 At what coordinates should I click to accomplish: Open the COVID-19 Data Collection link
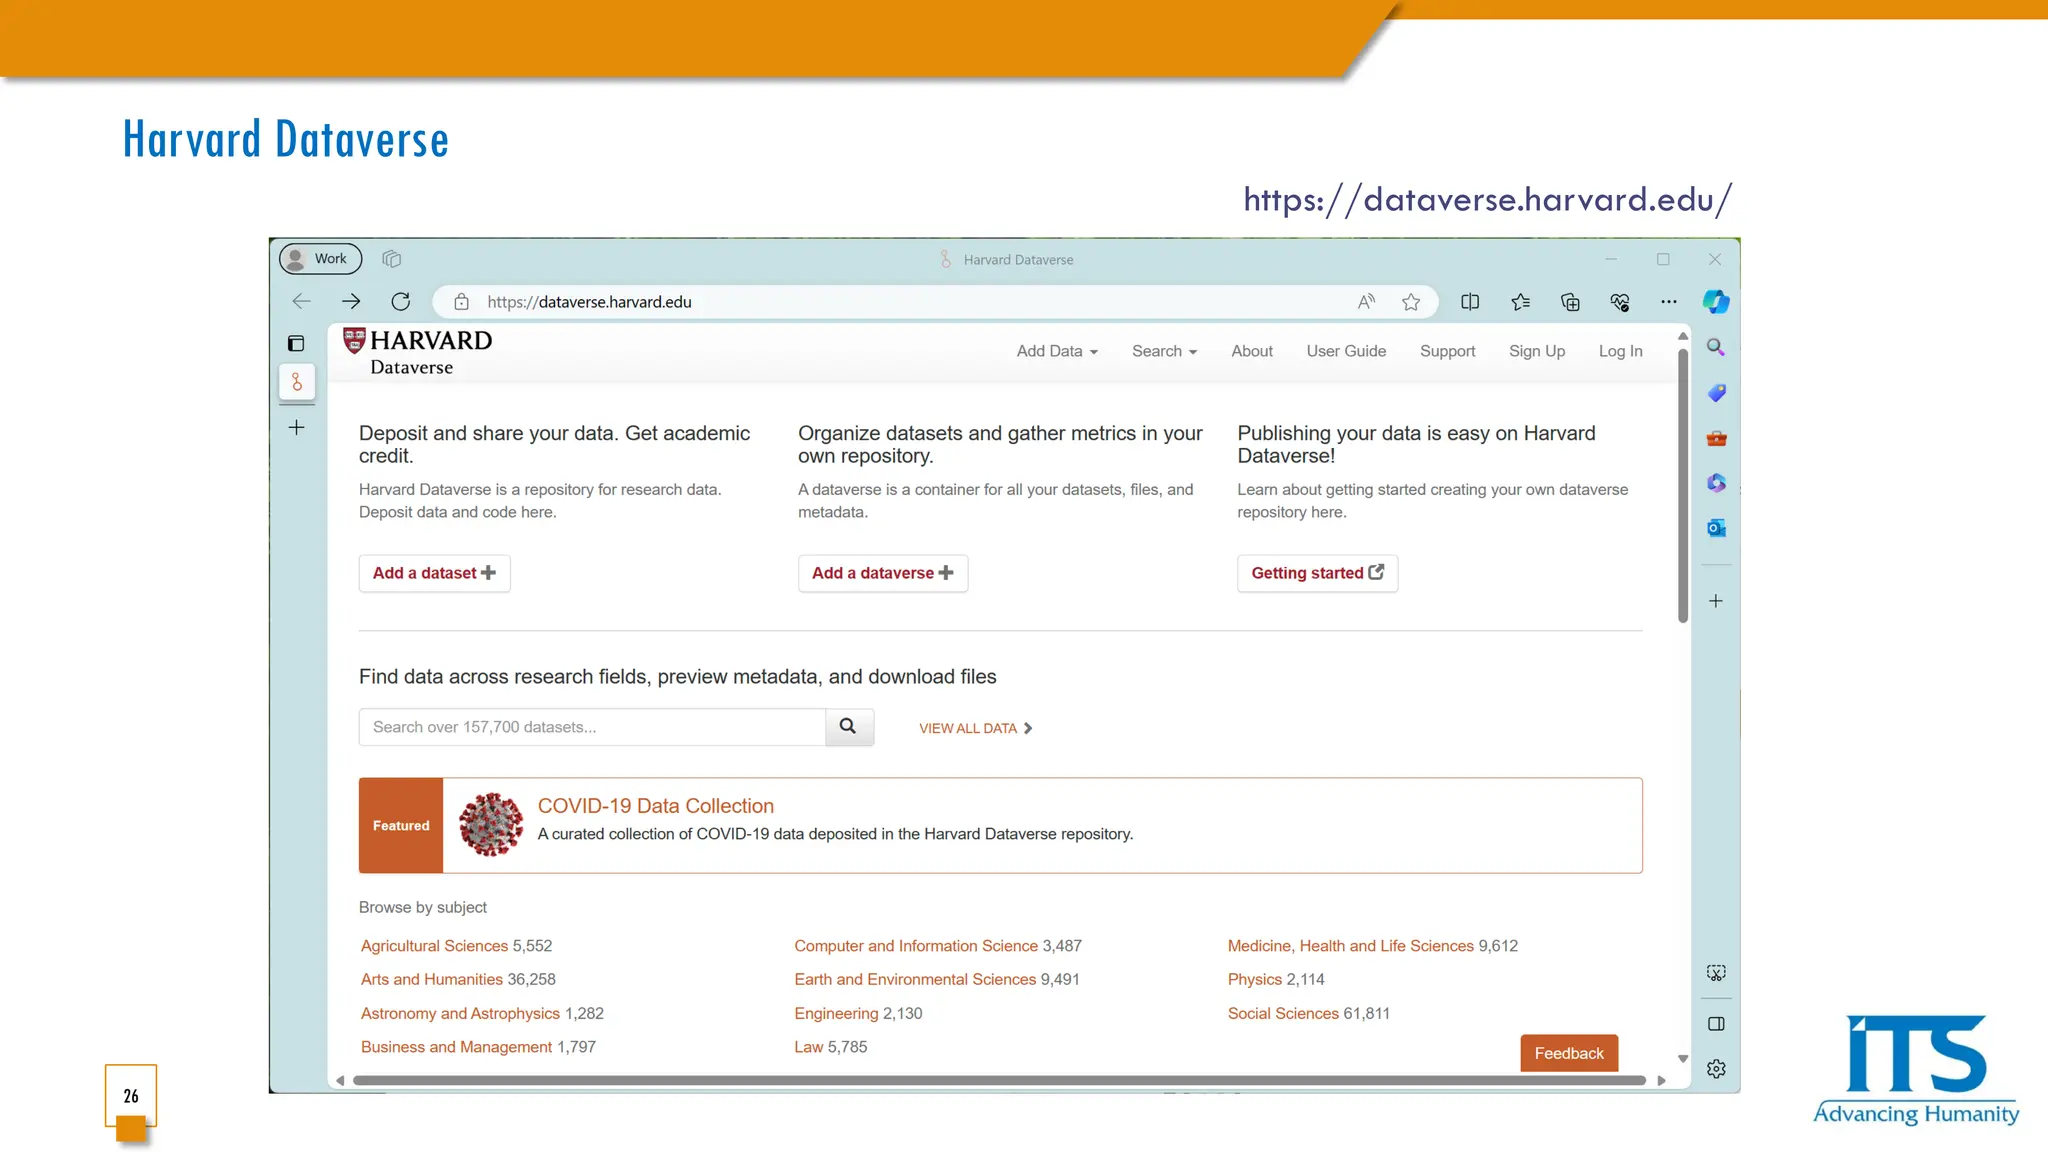click(x=656, y=806)
